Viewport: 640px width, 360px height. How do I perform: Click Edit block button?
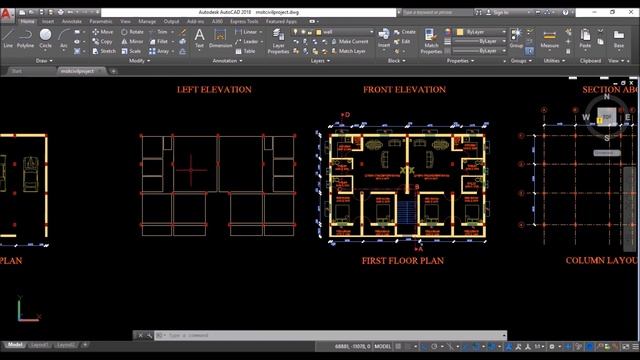click(402, 42)
